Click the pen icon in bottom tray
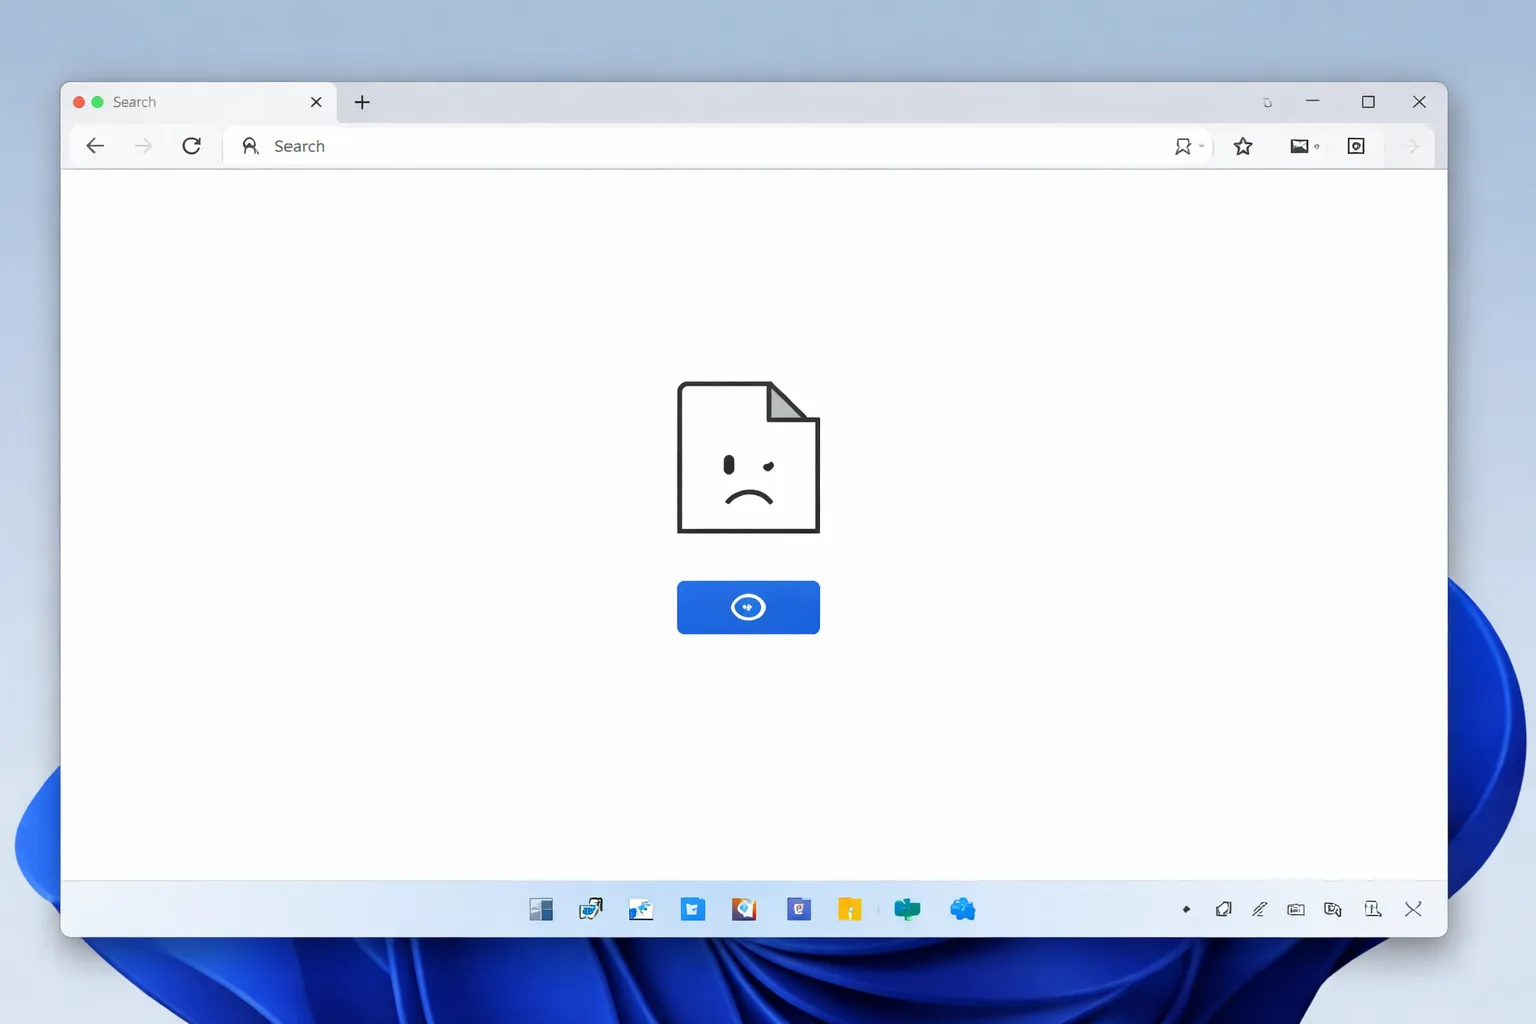 point(1259,909)
